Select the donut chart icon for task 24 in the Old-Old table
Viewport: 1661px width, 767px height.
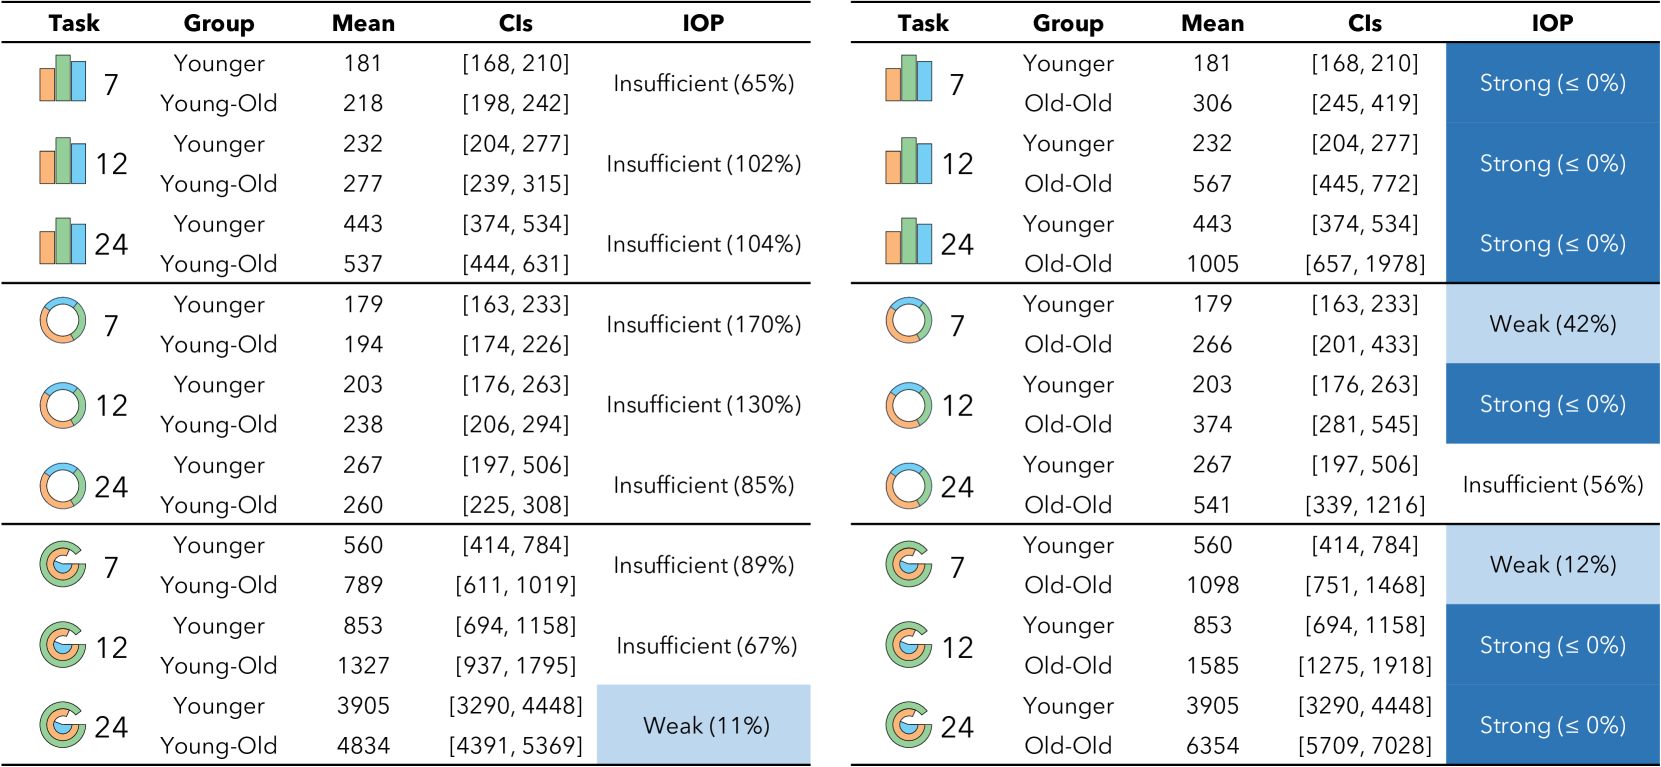click(x=908, y=486)
